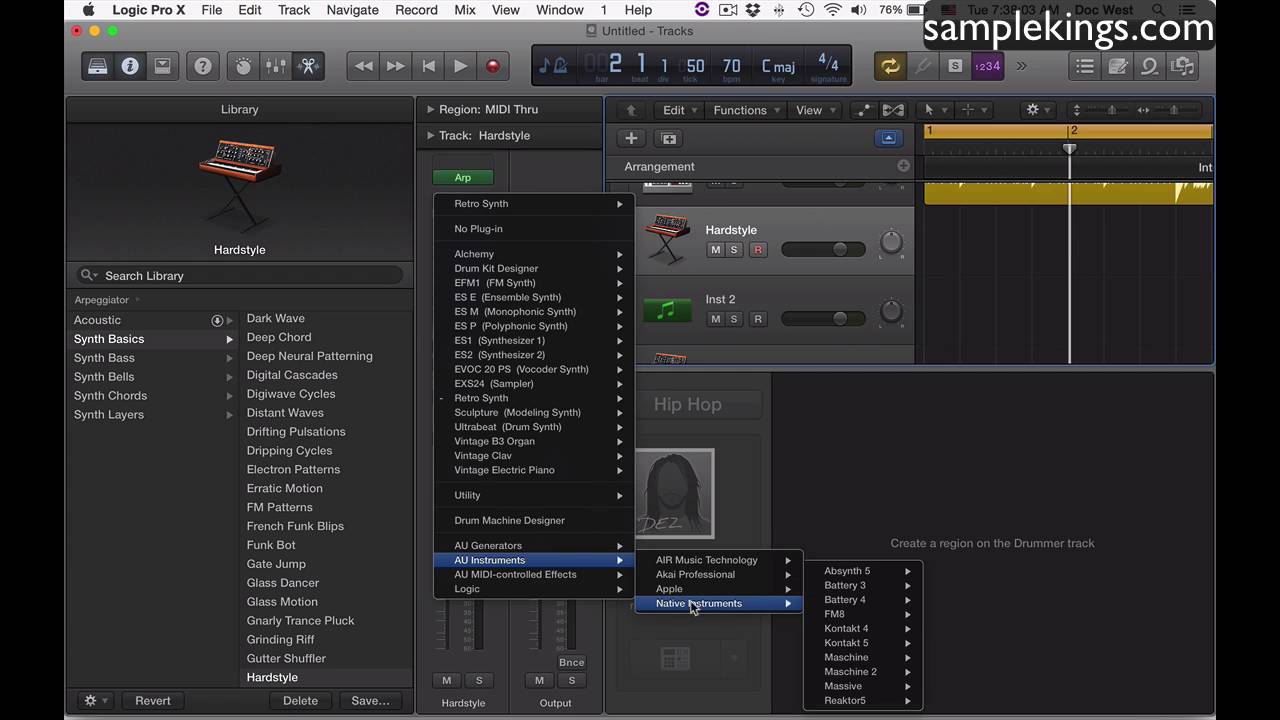This screenshot has height=720, width=1280.
Task: Open Editors scissors button
Action: (x=308, y=66)
